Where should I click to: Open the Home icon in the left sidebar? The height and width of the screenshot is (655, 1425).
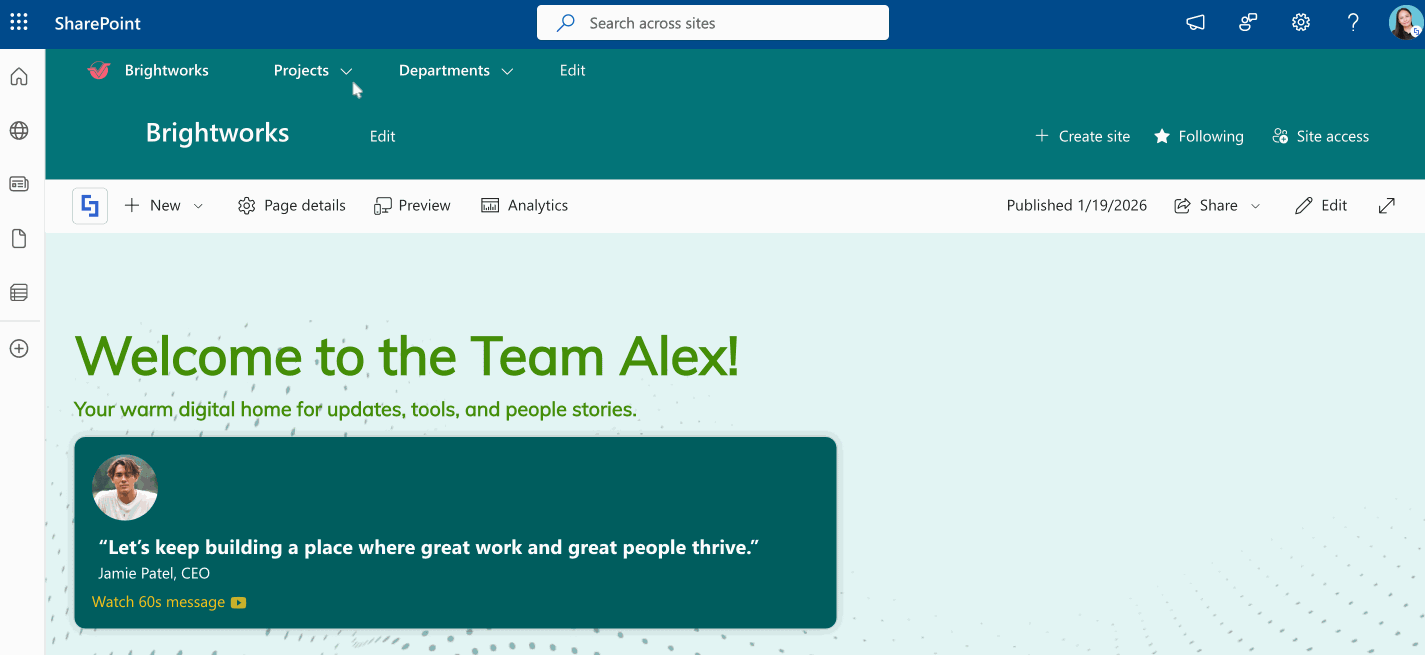click(x=19, y=76)
